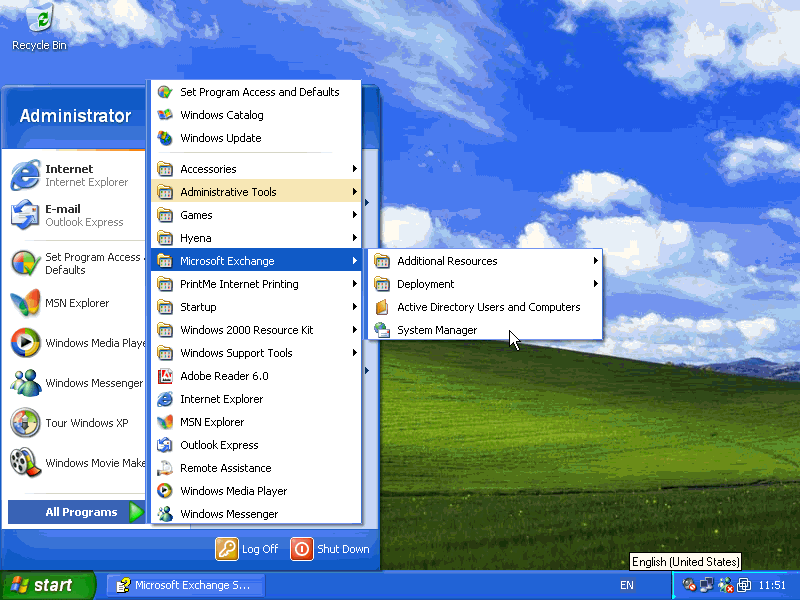Expand the Accessories folder

coord(256,169)
